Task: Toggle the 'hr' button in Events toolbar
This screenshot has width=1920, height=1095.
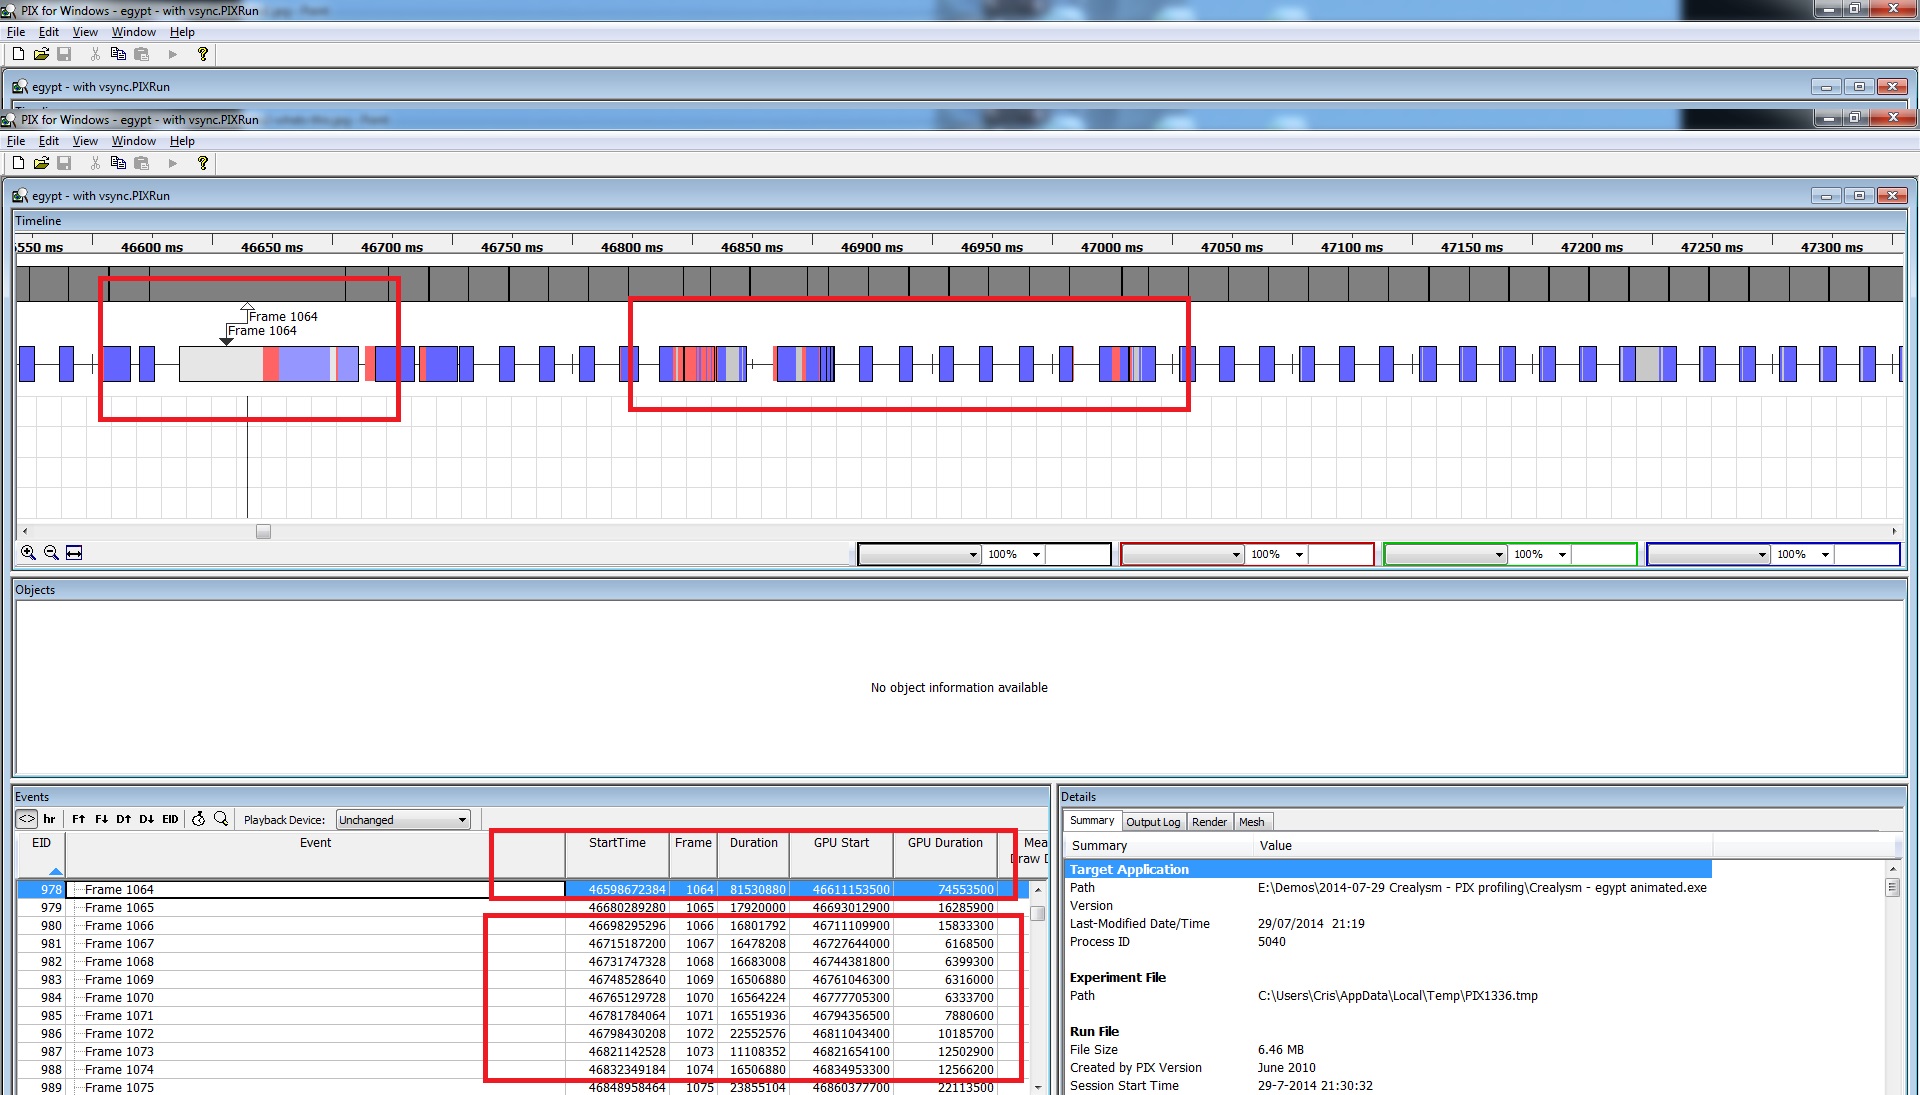Action: [49, 819]
